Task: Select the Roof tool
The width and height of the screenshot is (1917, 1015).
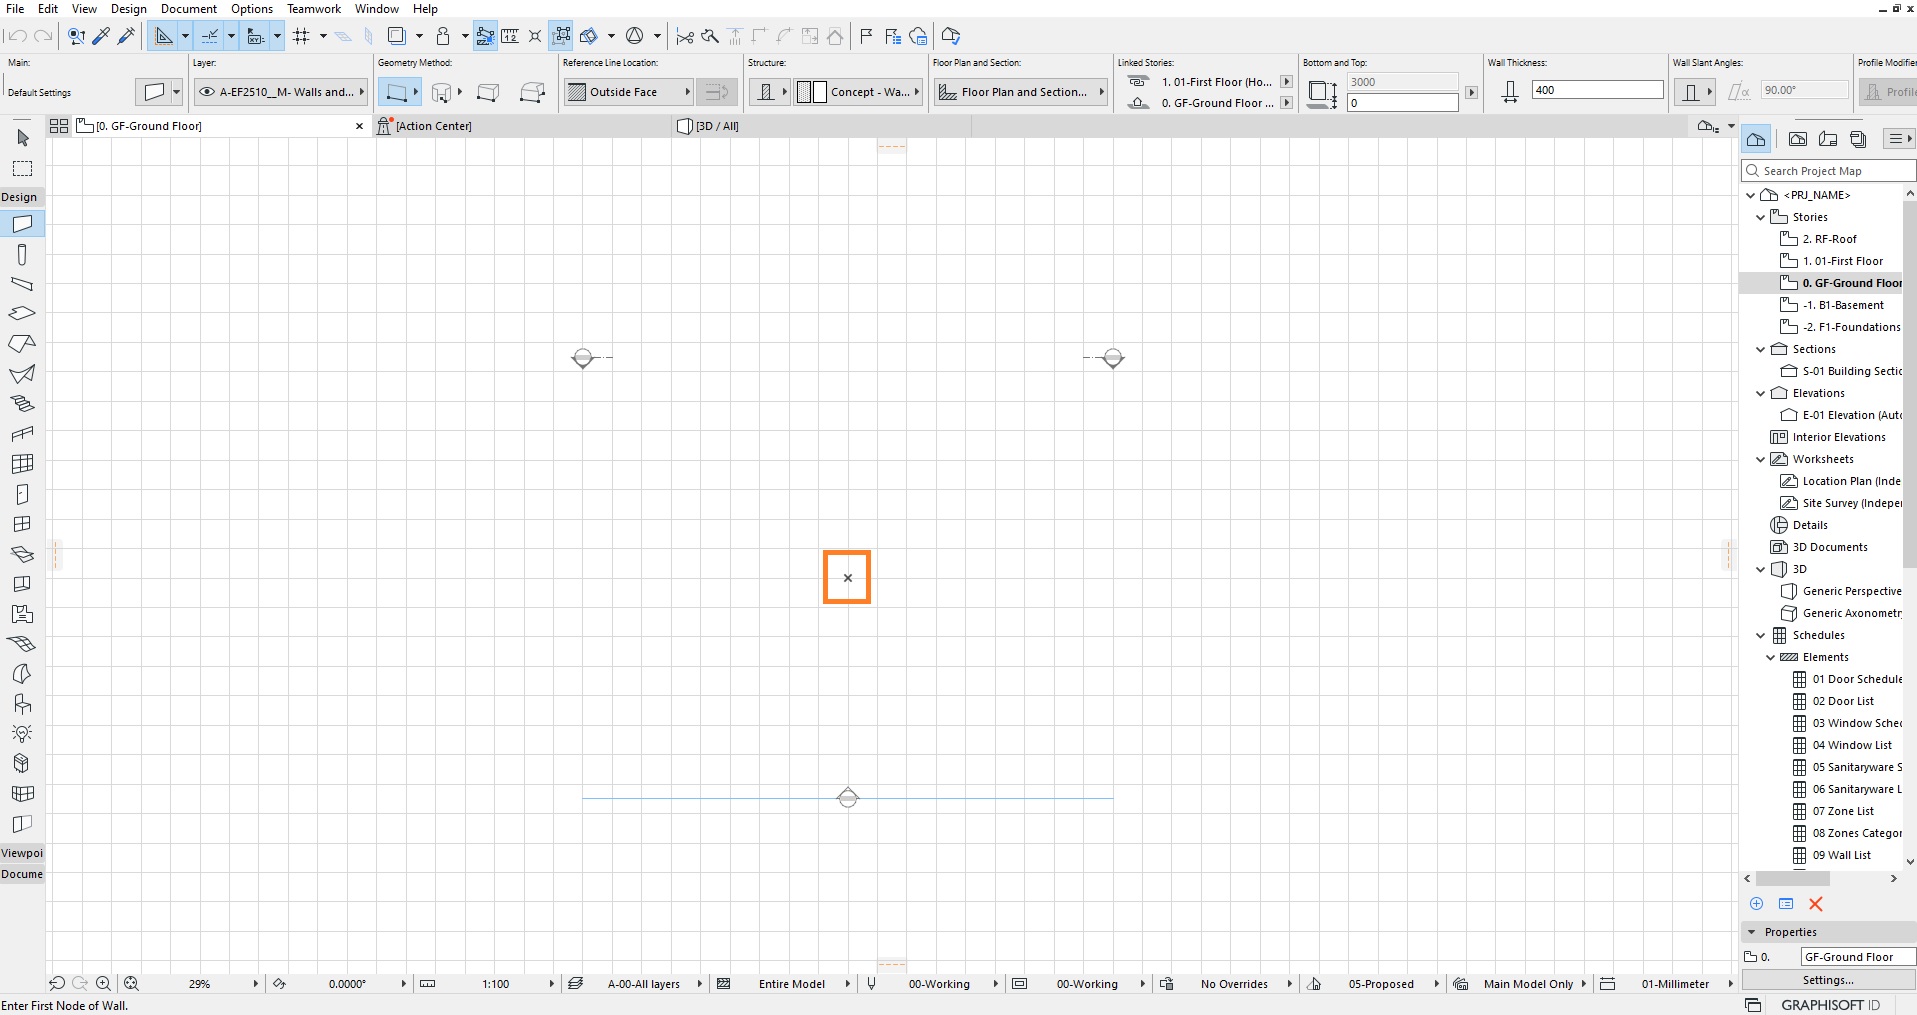Action: [x=22, y=344]
